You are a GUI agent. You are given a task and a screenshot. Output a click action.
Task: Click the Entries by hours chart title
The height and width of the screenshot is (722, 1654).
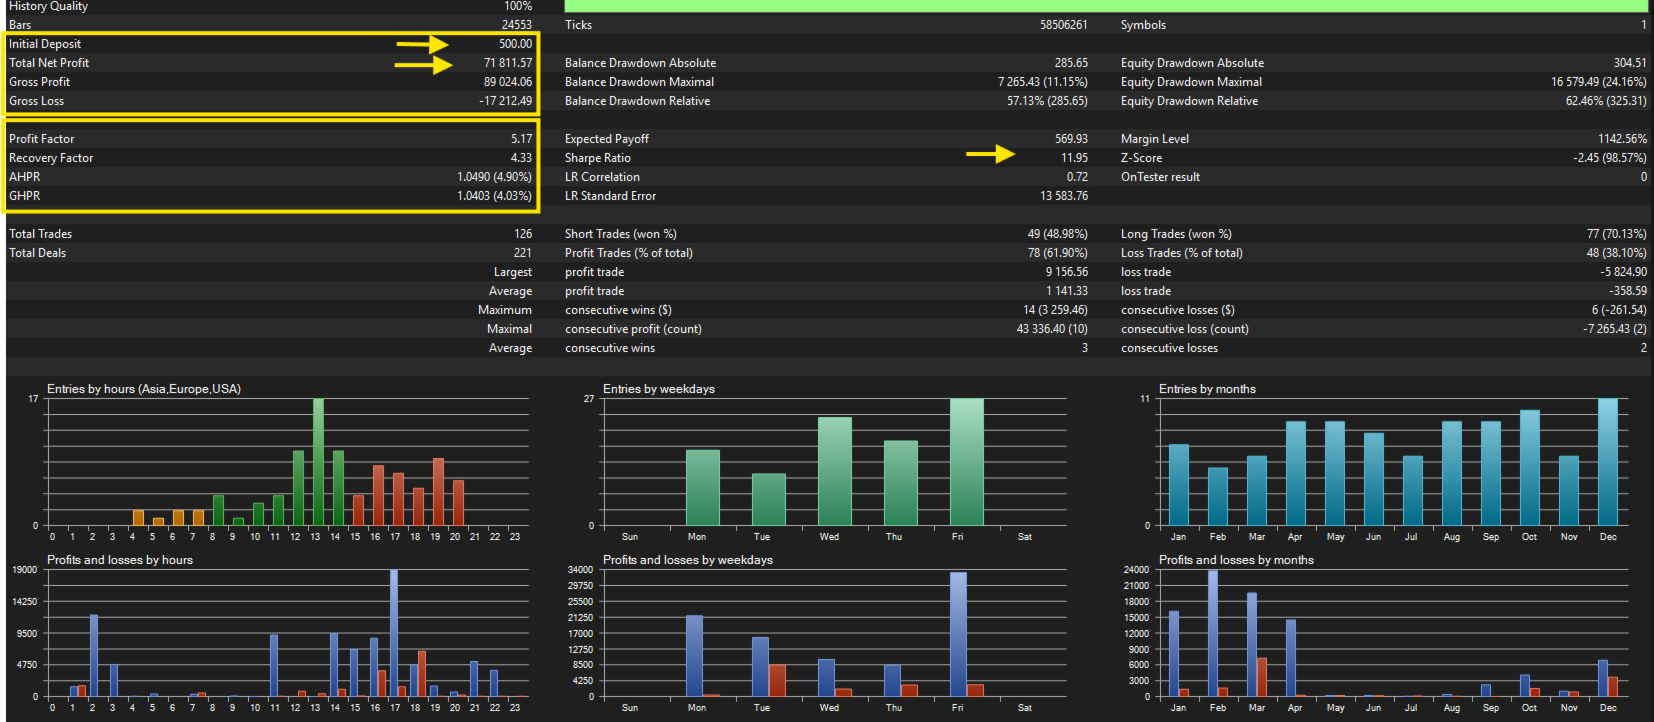[x=144, y=389]
